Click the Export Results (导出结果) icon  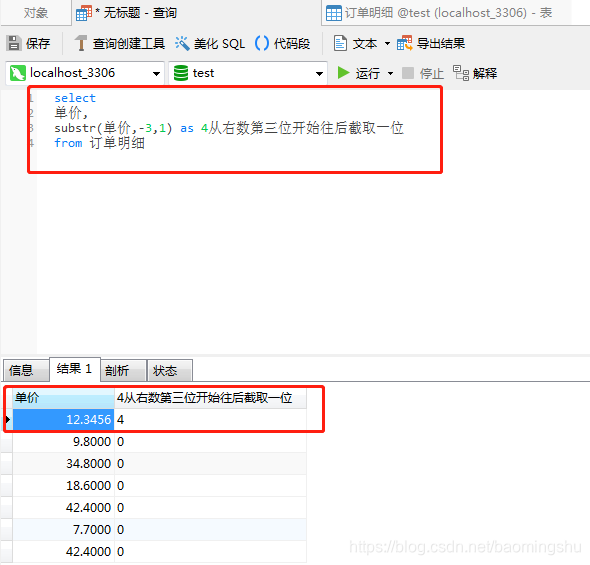pos(404,43)
